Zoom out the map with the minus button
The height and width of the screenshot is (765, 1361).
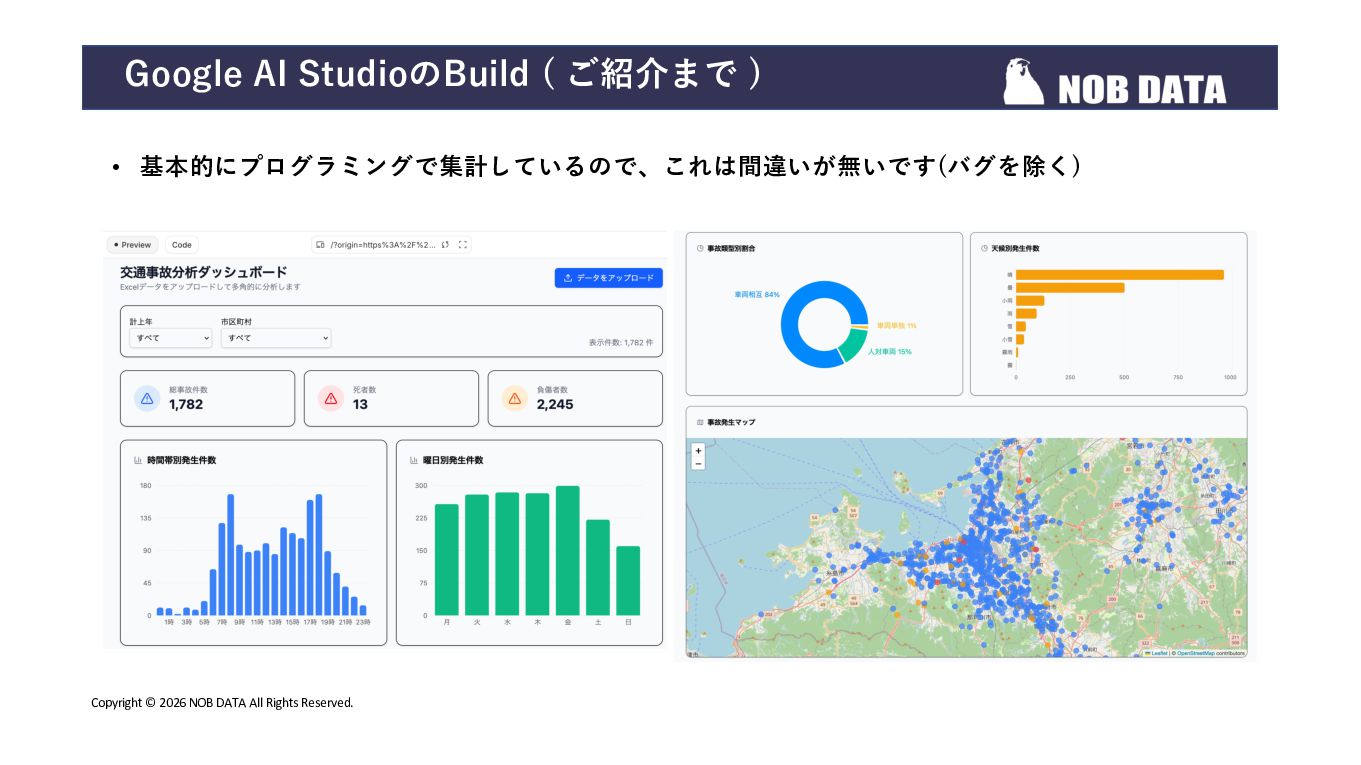[x=698, y=463]
